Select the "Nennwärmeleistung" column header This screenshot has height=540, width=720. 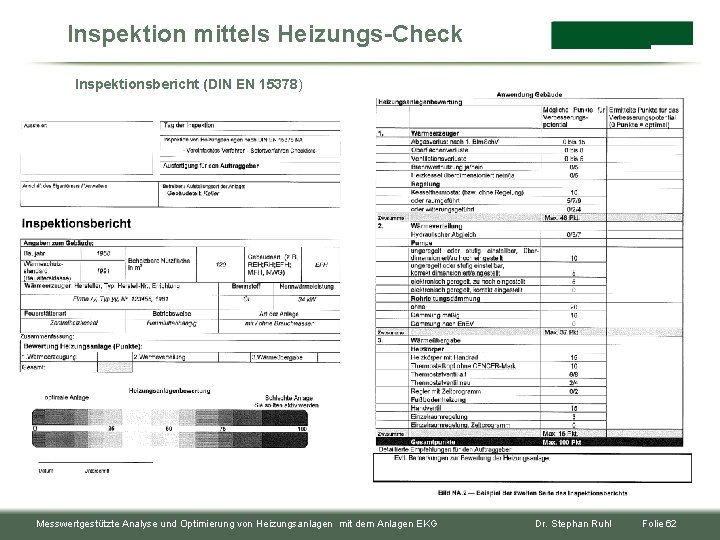point(307,286)
